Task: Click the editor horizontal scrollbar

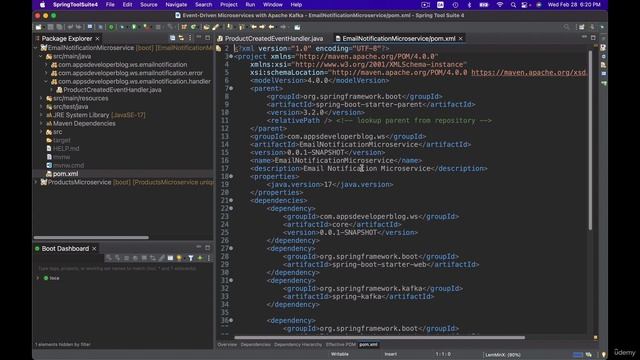Action: pyautogui.click(x=379, y=337)
